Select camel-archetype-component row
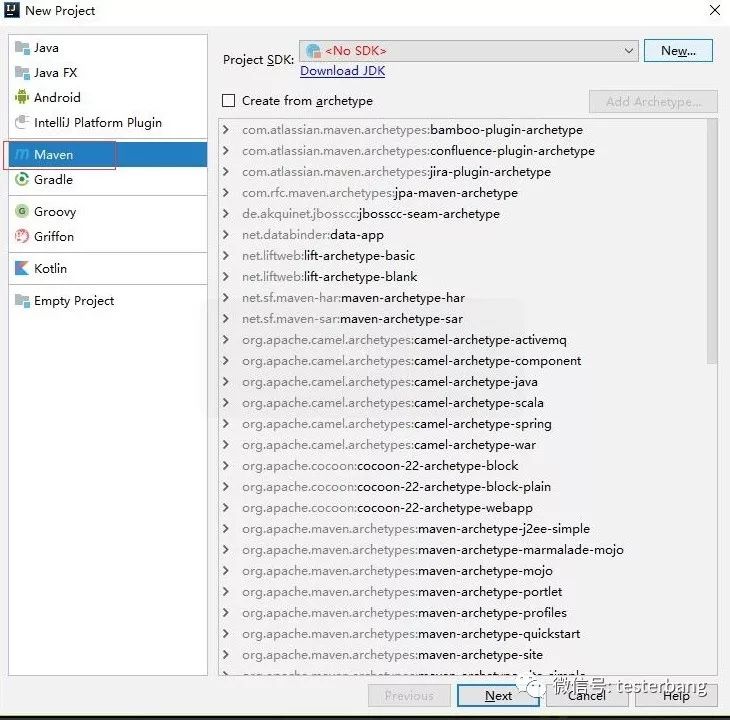Screen dimensions: 730x720 click(463, 361)
